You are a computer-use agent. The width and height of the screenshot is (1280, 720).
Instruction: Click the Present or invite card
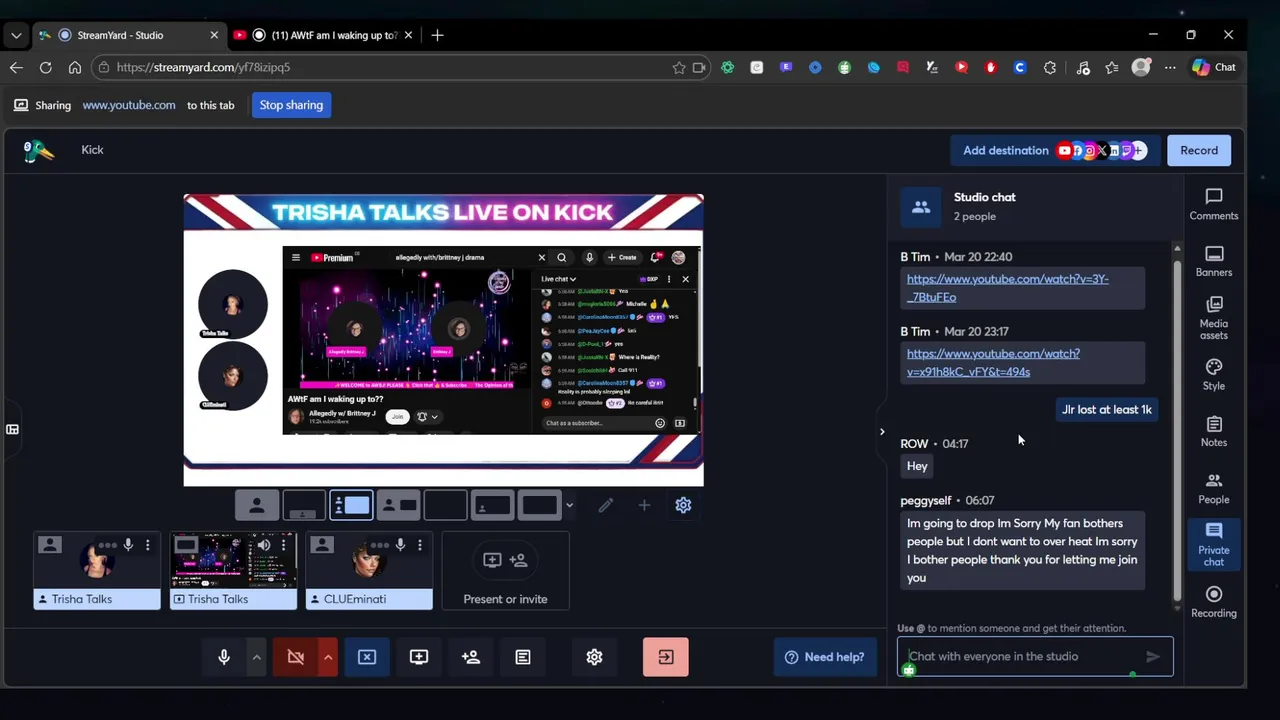point(505,570)
